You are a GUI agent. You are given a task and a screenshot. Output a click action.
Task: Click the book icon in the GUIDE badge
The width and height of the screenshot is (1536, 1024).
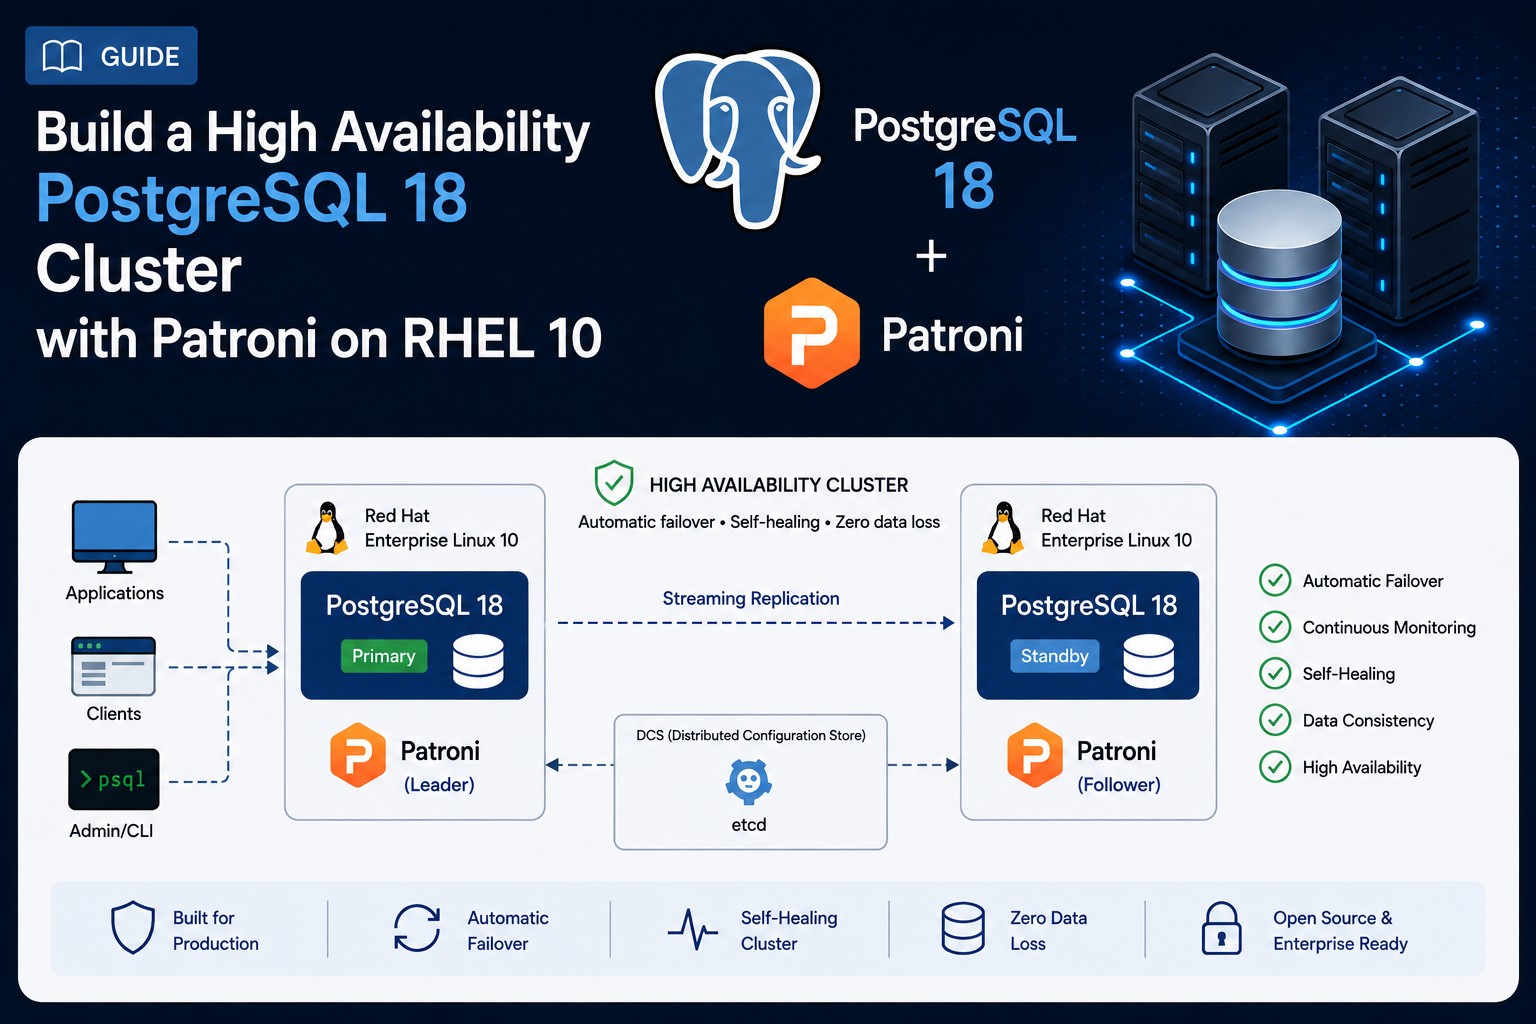tap(62, 56)
